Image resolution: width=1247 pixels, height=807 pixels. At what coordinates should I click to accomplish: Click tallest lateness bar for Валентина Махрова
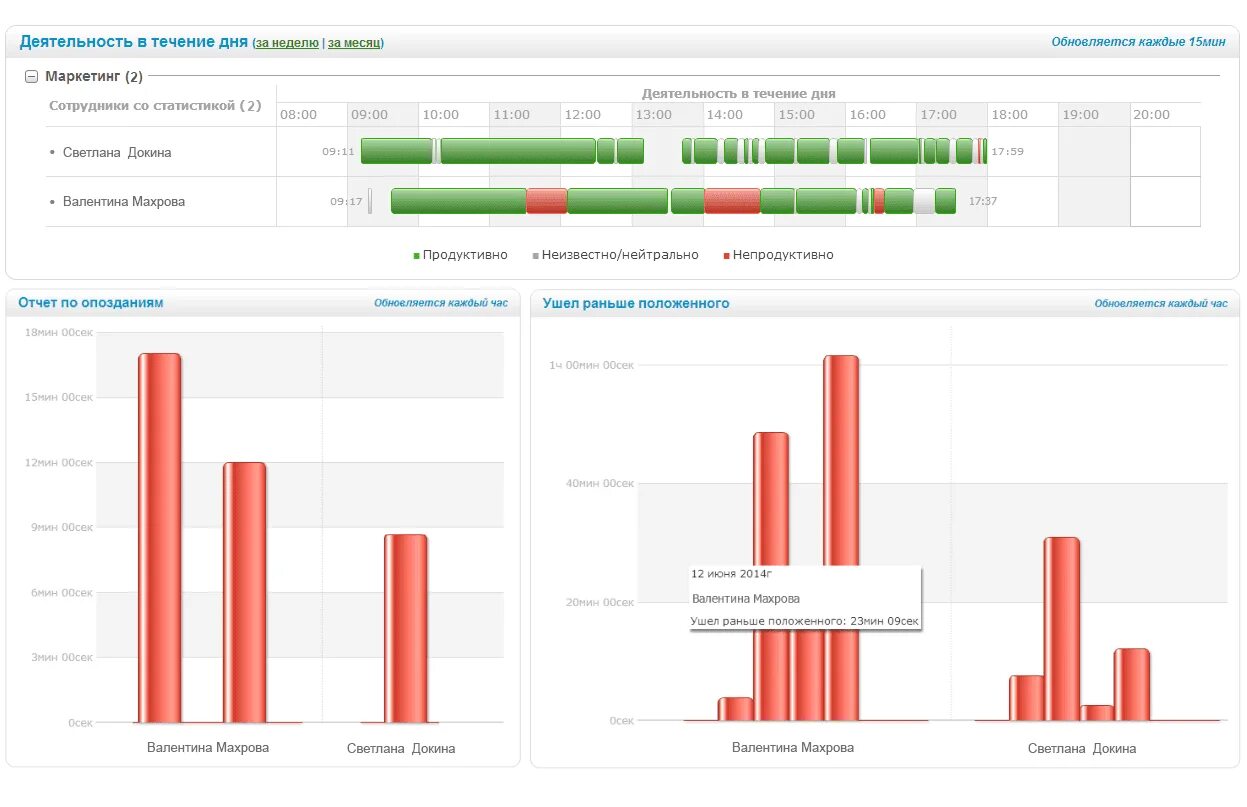click(x=160, y=537)
